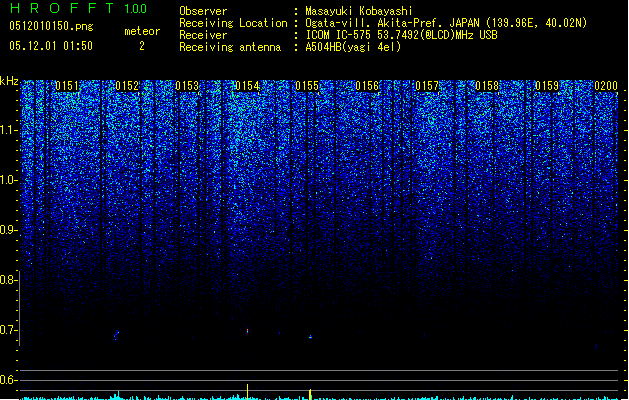Click the Observer label
This screenshot has width=629, height=400.
pos(203,11)
